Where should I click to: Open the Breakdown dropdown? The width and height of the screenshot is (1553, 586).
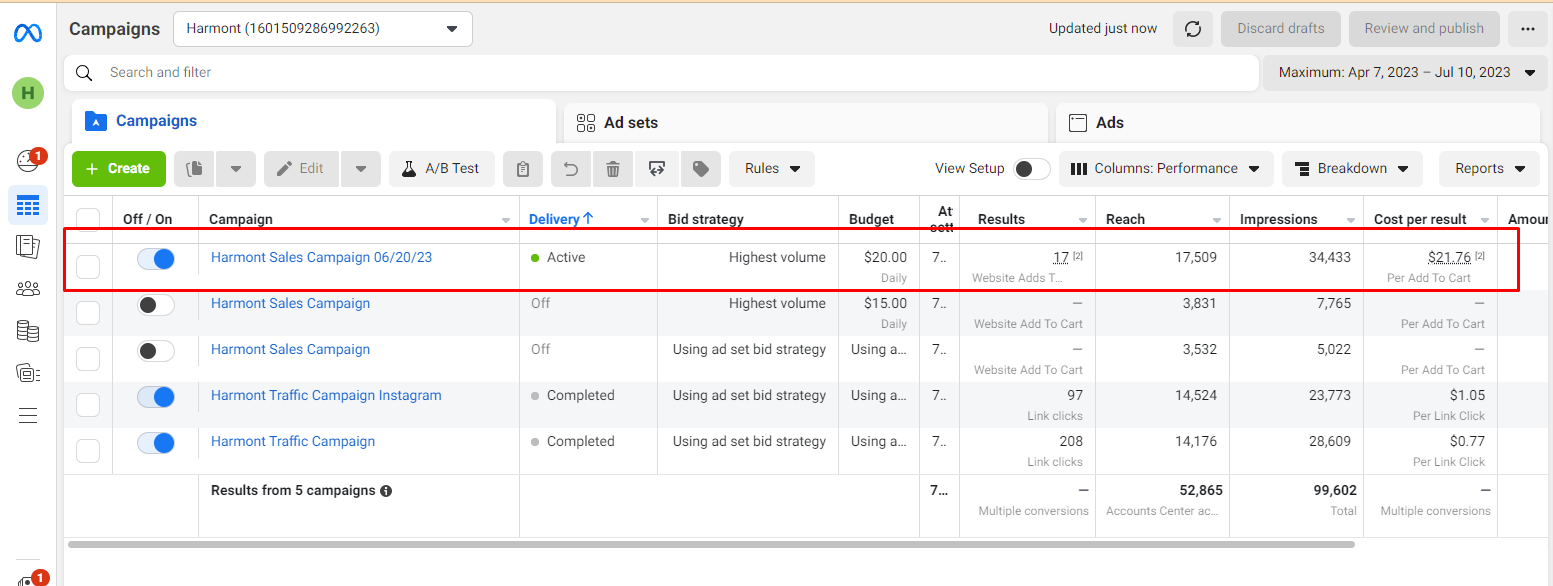click(x=1352, y=169)
